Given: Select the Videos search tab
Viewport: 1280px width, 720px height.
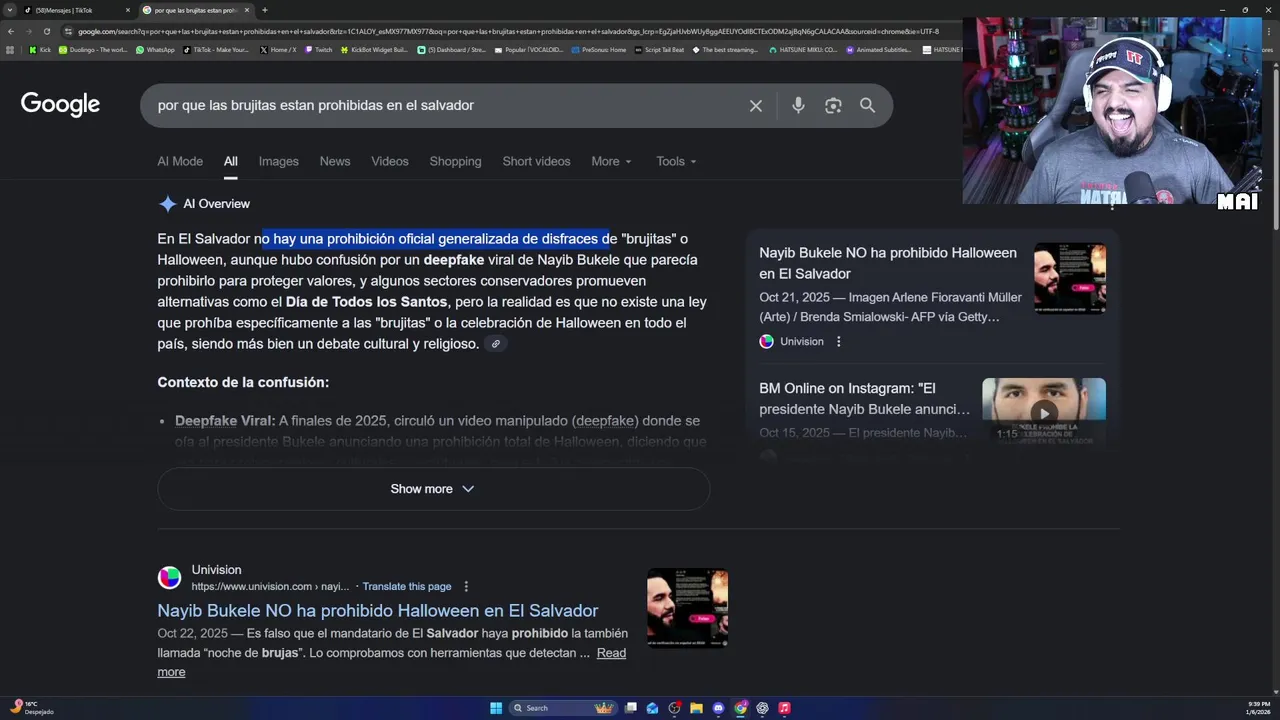Looking at the screenshot, I should (390, 161).
